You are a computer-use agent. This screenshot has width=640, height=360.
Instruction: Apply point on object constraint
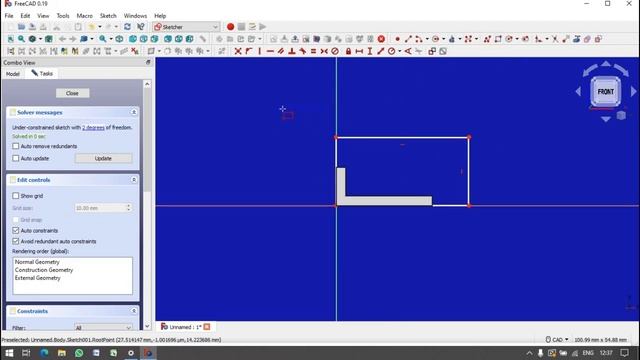[249, 51]
